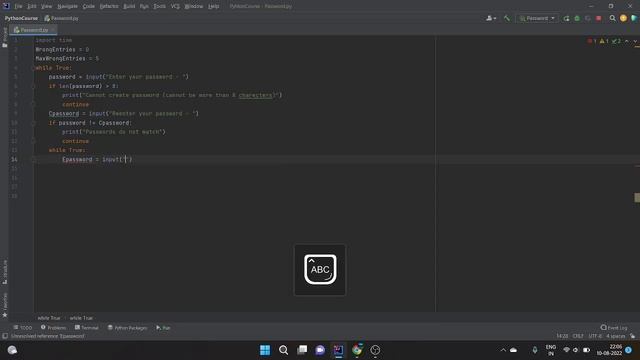Click the second while True breadcrumb
The width and height of the screenshot is (640, 360).
(x=81, y=318)
